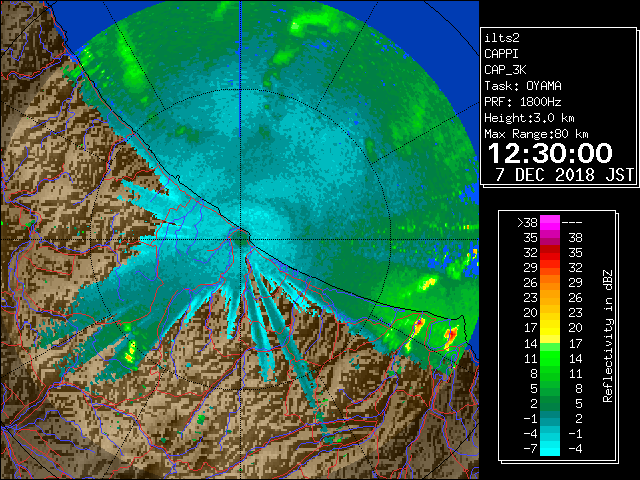Click the 'Height:3.0 km' line
Image resolution: width=640 pixels, height=480 pixels.
529,118
